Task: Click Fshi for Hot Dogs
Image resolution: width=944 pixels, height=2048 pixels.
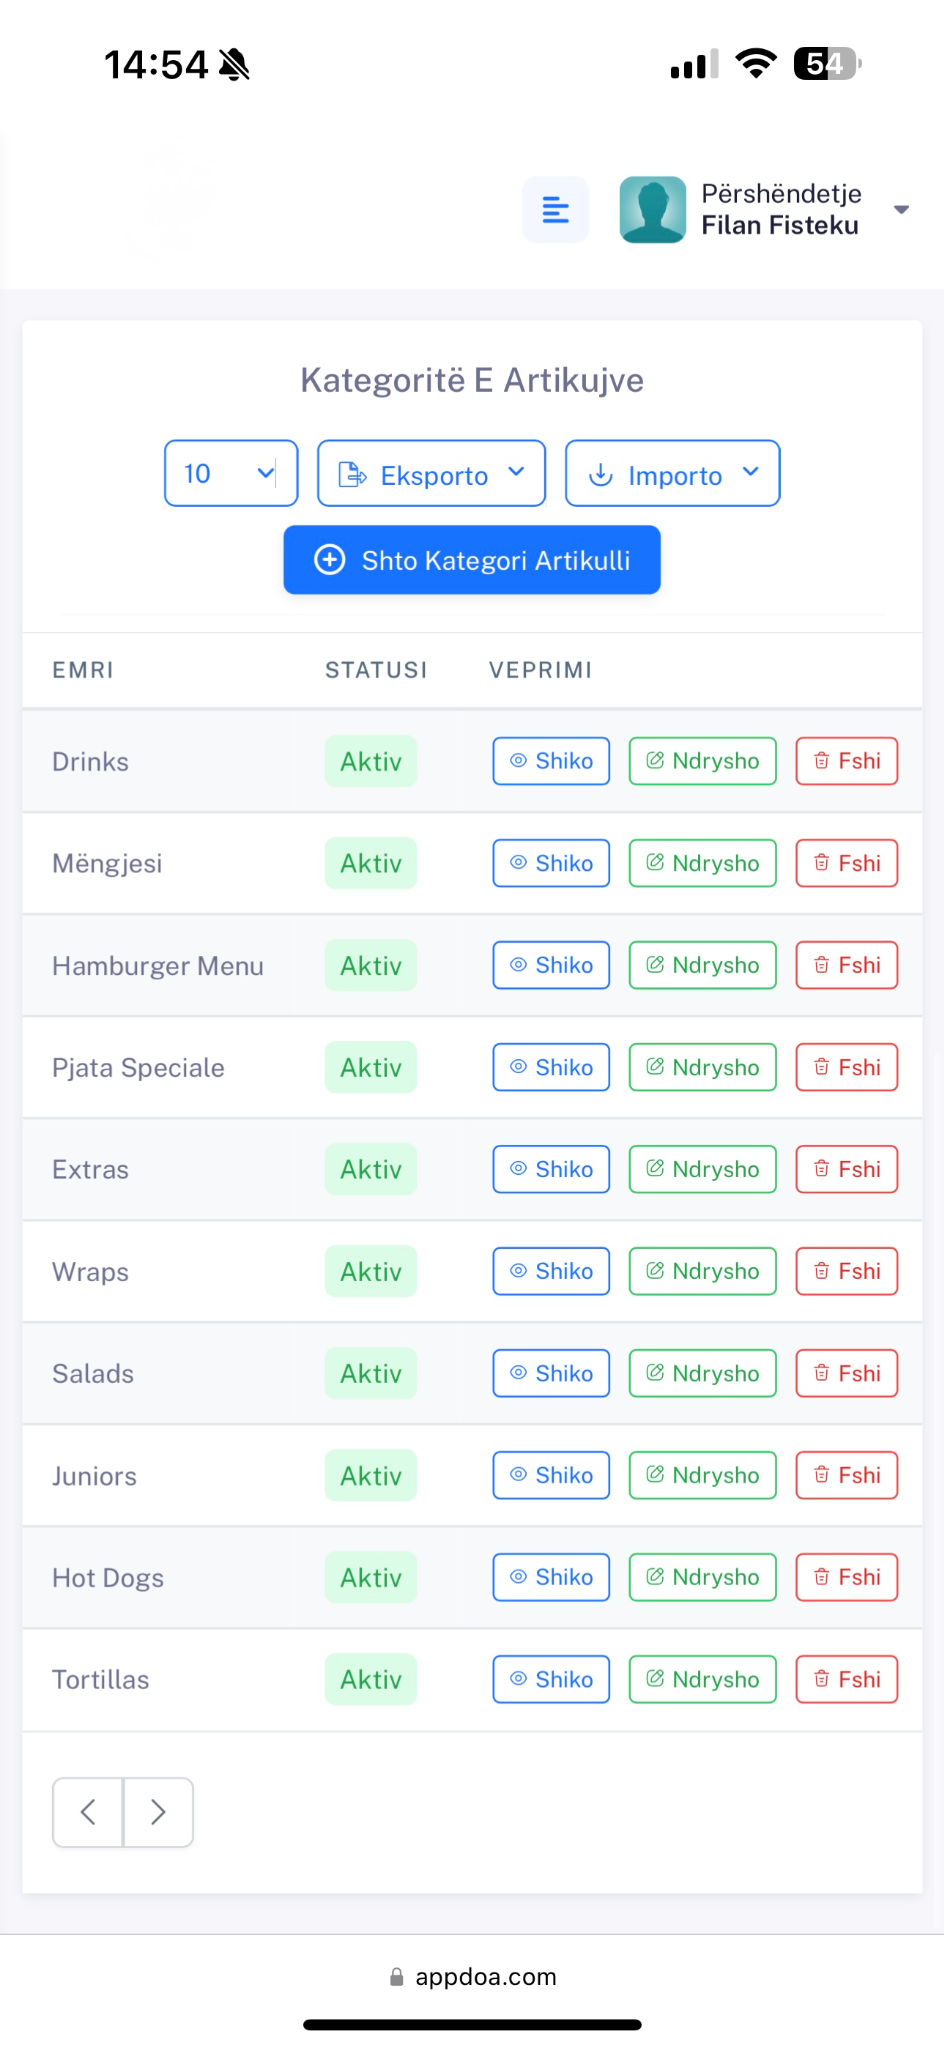Action: (846, 1577)
